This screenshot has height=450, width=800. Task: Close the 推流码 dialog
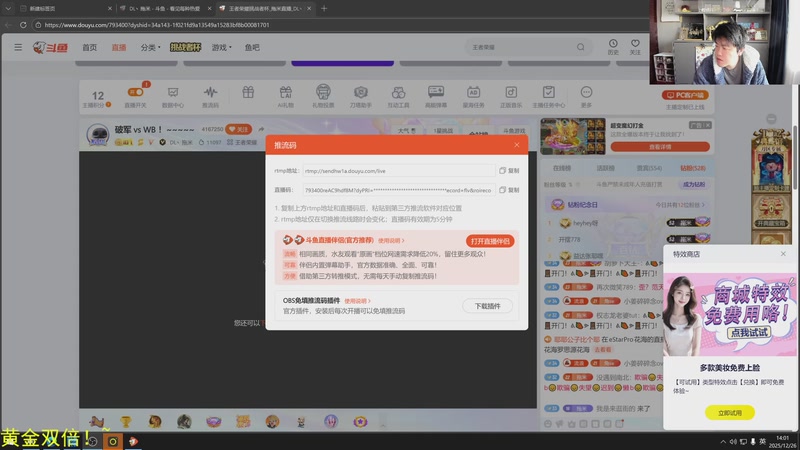coord(517,145)
